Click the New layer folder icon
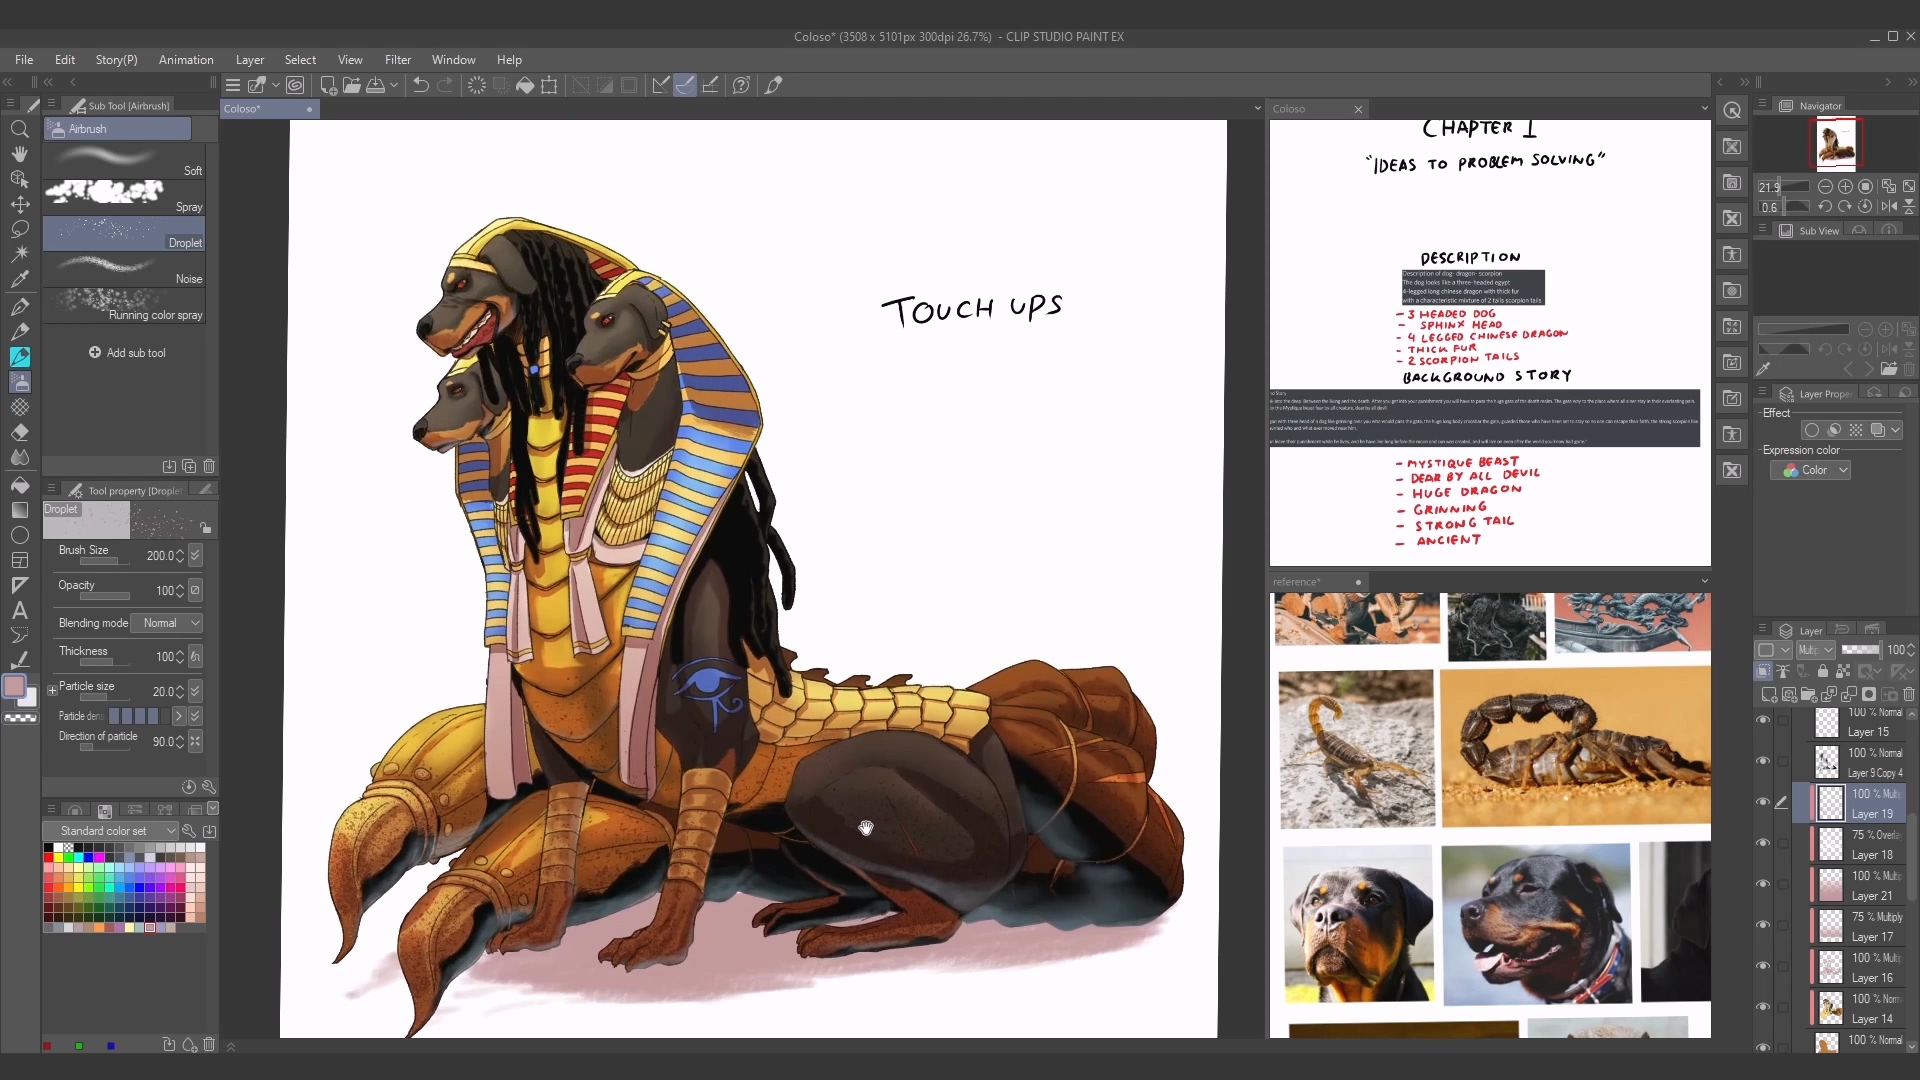1920x1080 pixels. click(x=1808, y=694)
